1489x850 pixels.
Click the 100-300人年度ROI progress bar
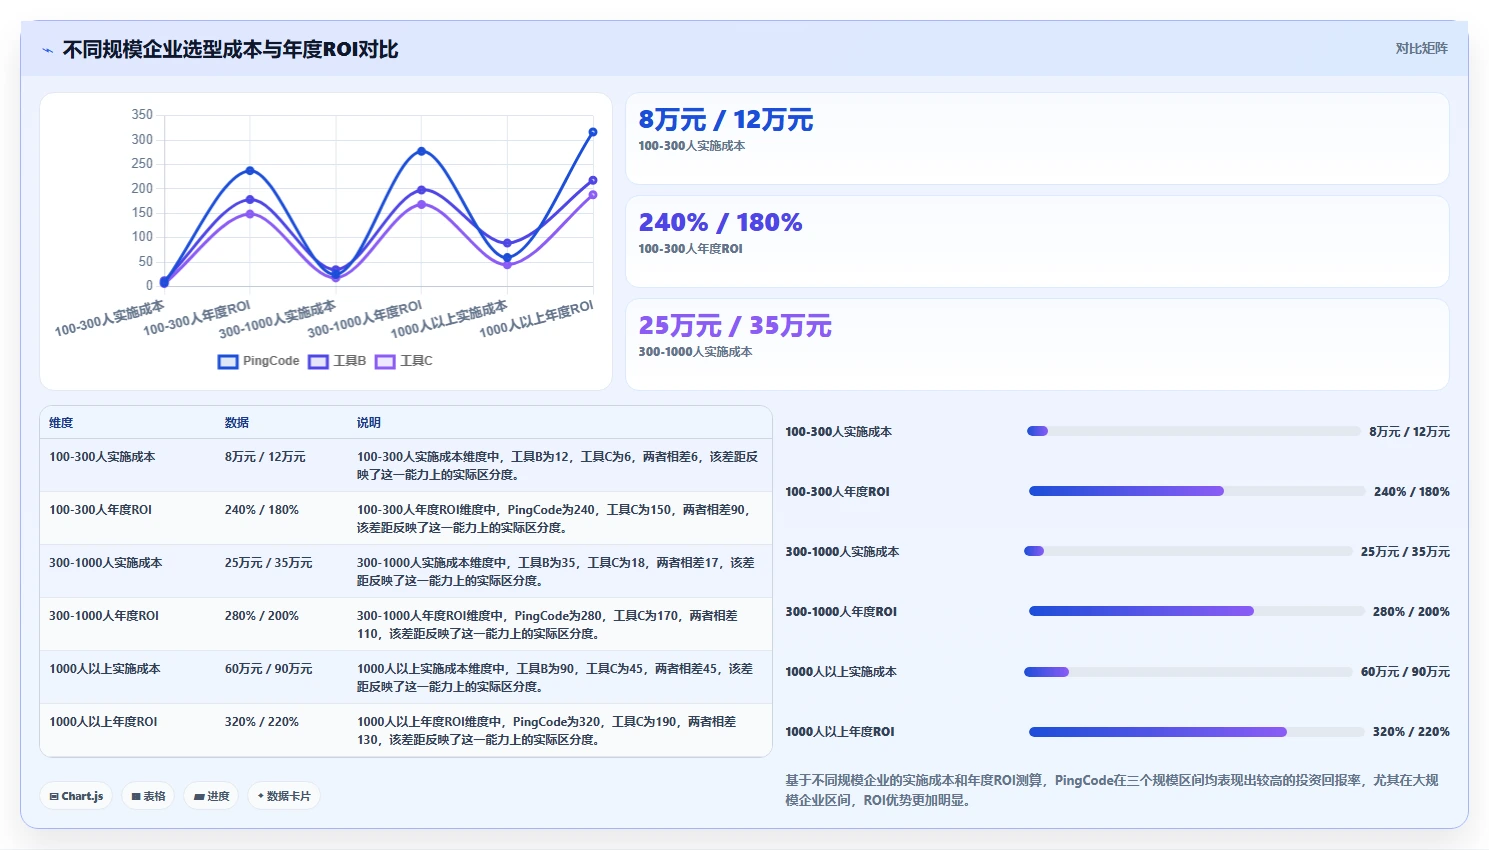1197,491
